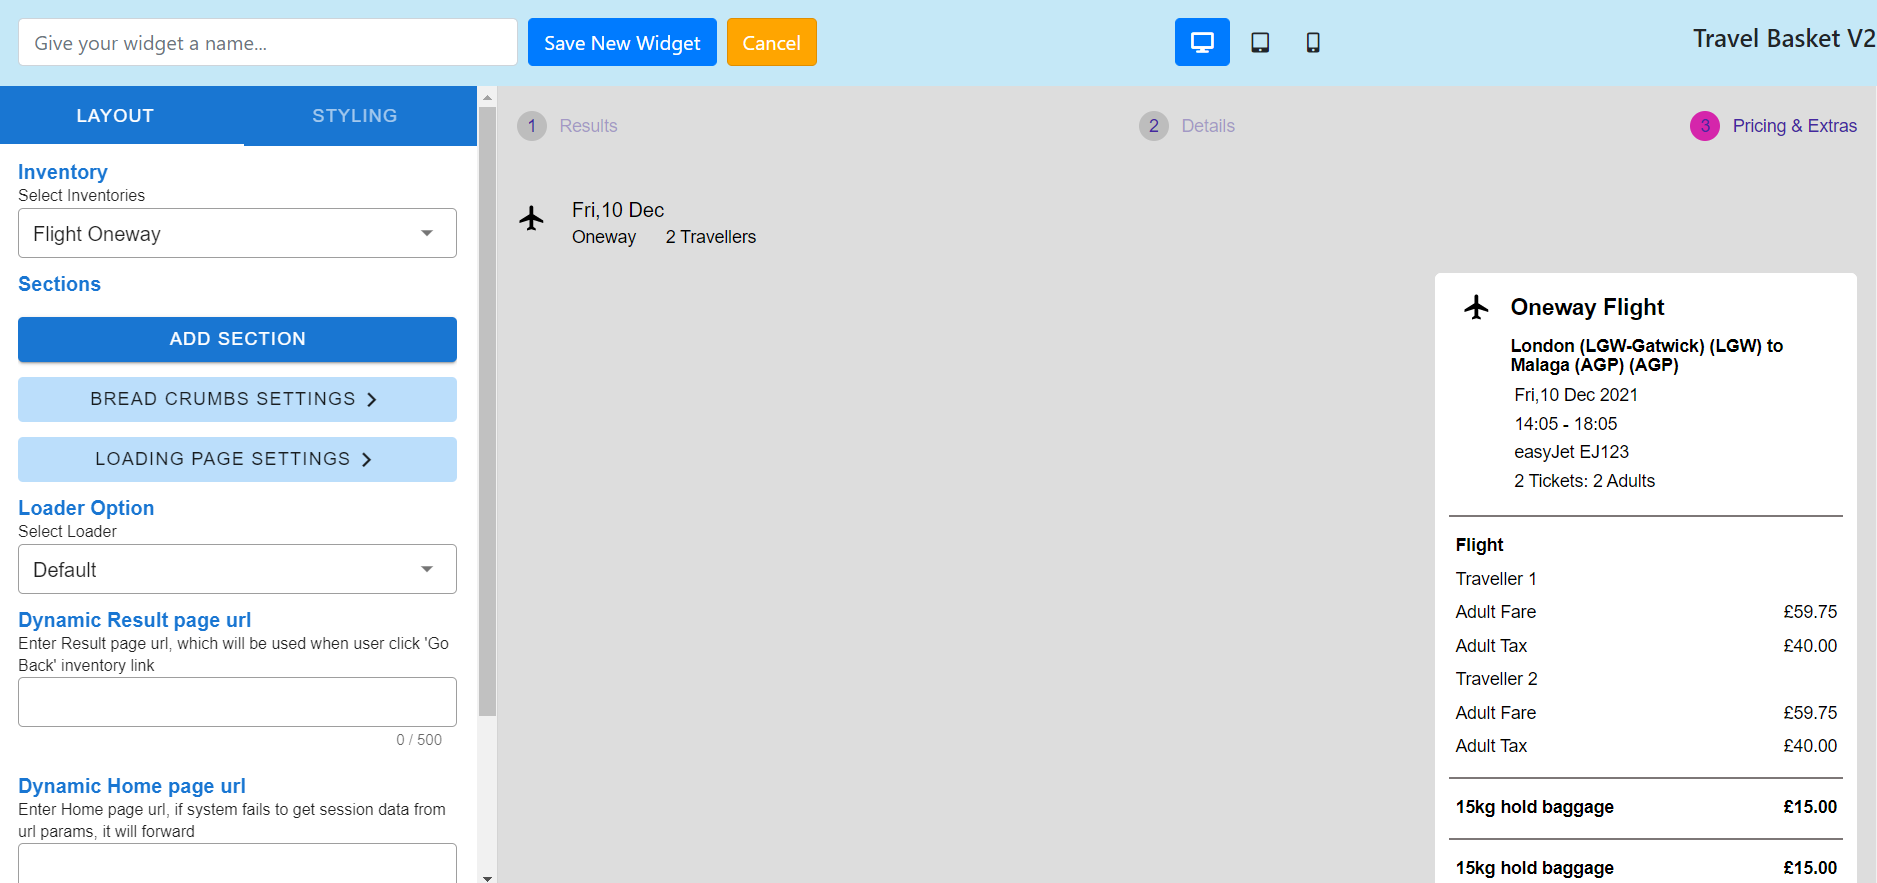Click step 3 Pricing & Extras circle
The image size is (1877, 883).
click(1705, 126)
